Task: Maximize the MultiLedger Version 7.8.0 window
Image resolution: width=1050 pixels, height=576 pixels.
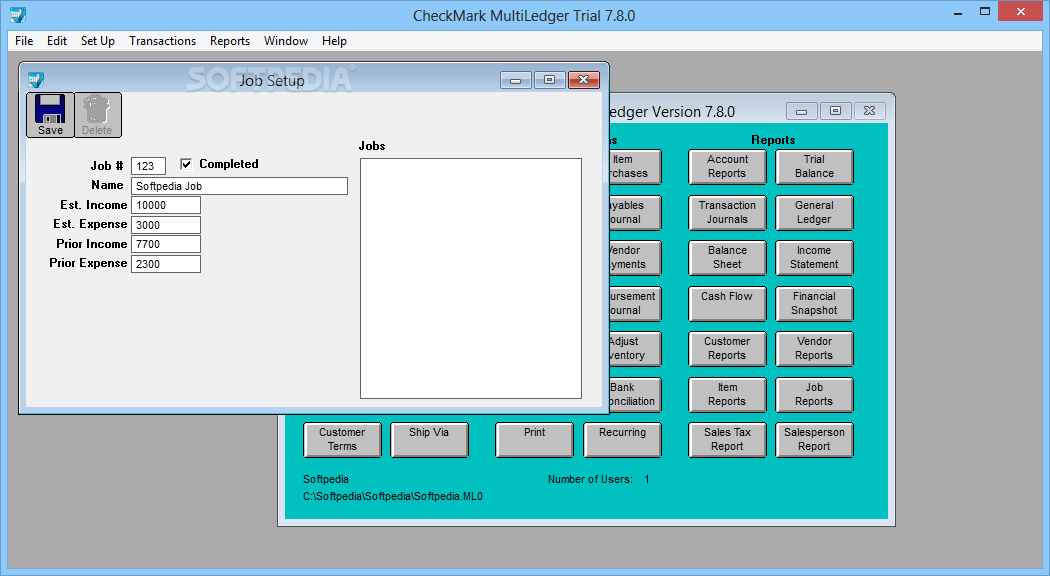Action: coord(835,111)
